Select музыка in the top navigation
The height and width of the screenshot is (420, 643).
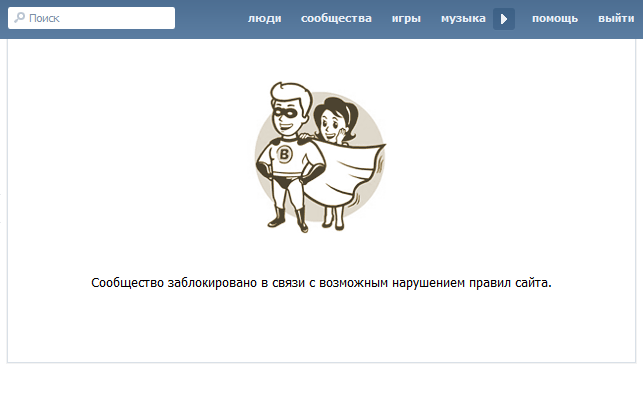pyautogui.click(x=463, y=18)
